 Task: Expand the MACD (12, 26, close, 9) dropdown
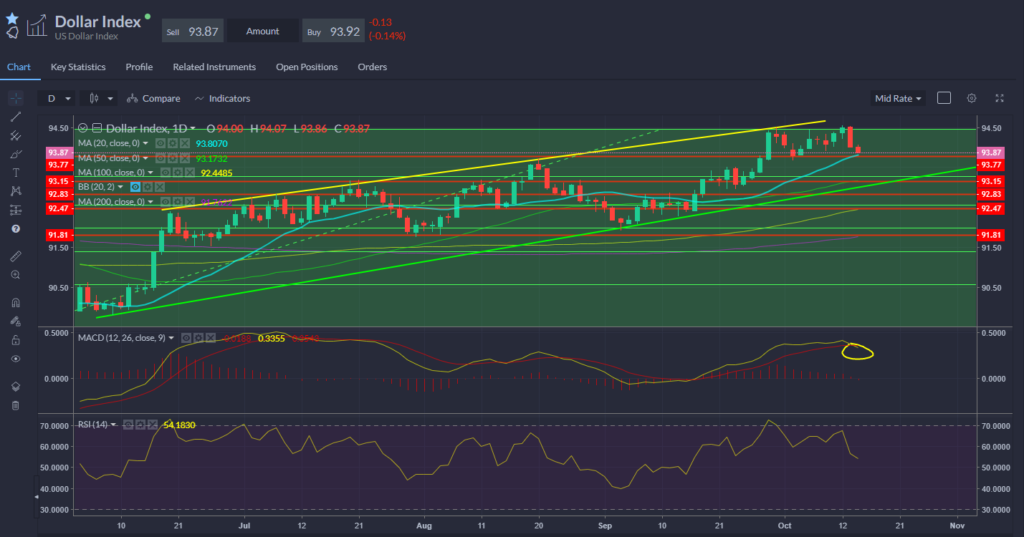click(172, 338)
